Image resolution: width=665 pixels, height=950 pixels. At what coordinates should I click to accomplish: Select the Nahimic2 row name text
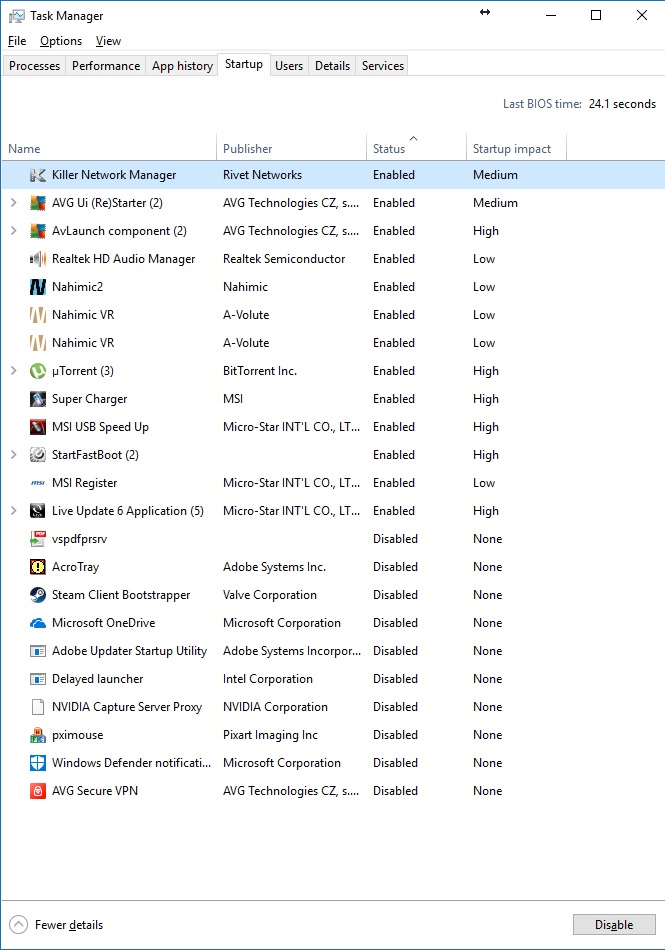pyautogui.click(x=78, y=287)
